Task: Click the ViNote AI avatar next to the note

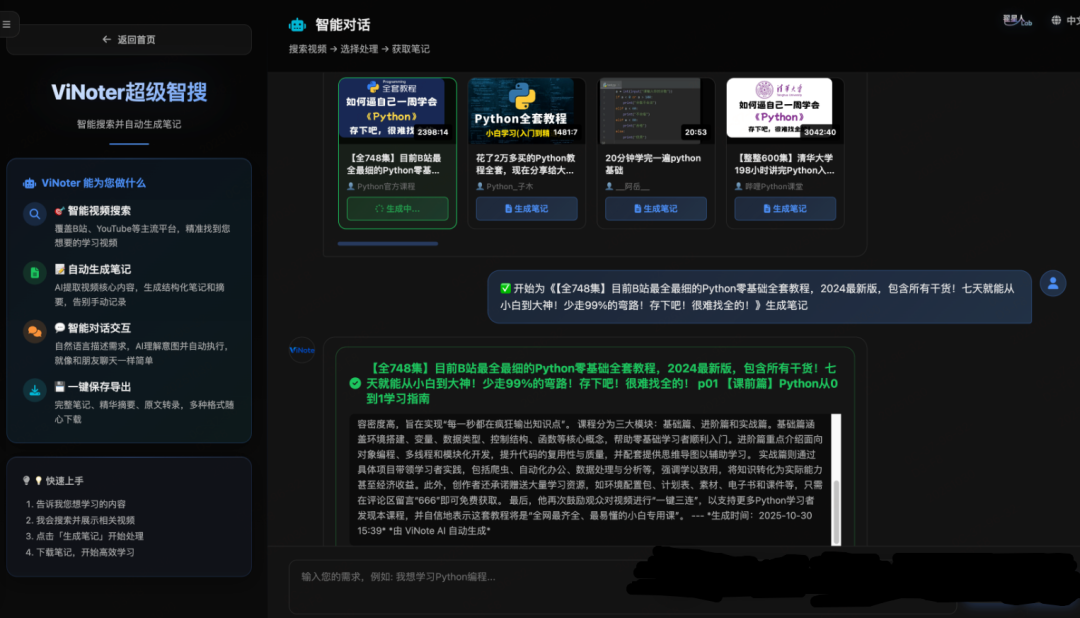Action: click(301, 349)
